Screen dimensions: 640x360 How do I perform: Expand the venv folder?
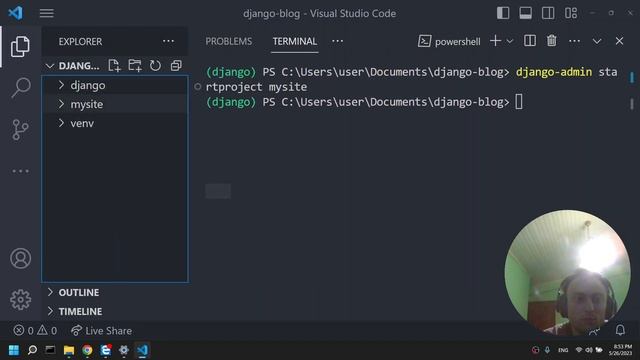pos(115,123)
